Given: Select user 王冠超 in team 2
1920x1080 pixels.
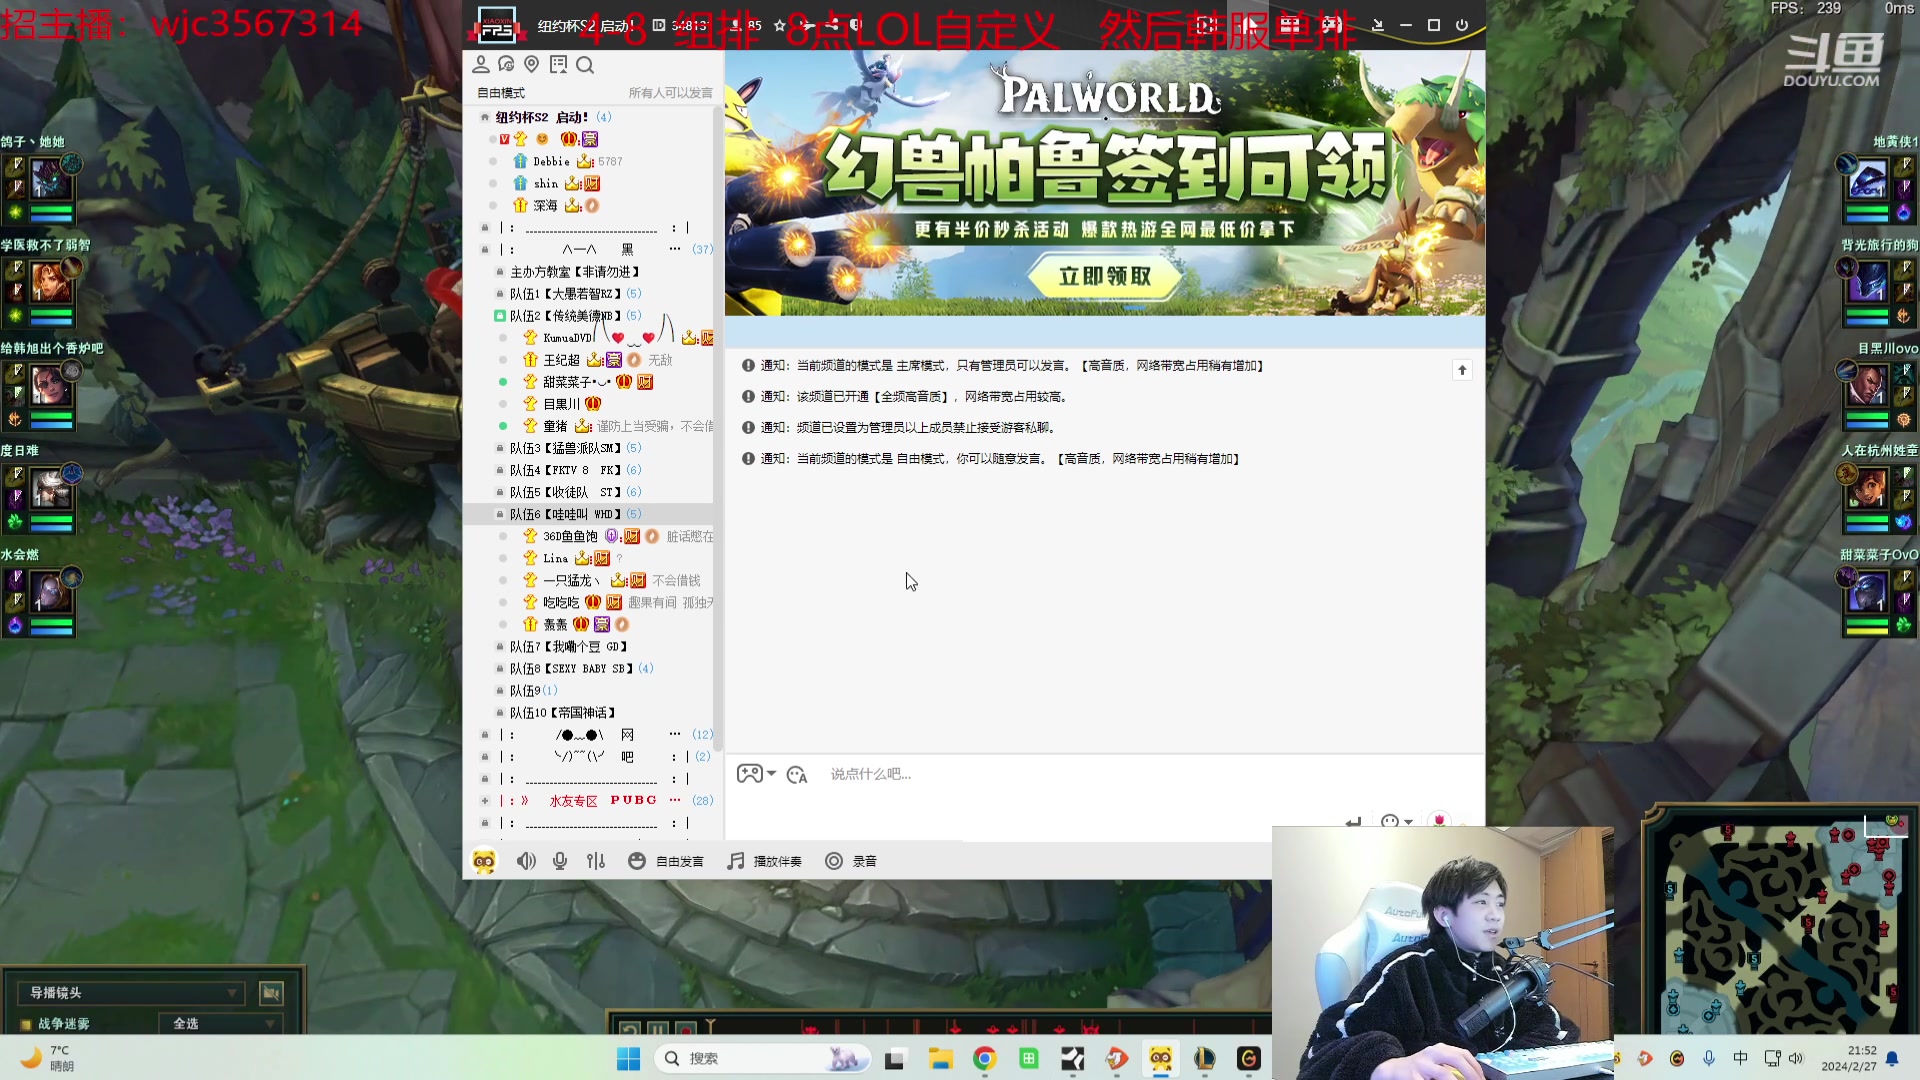Looking at the screenshot, I should coord(561,360).
